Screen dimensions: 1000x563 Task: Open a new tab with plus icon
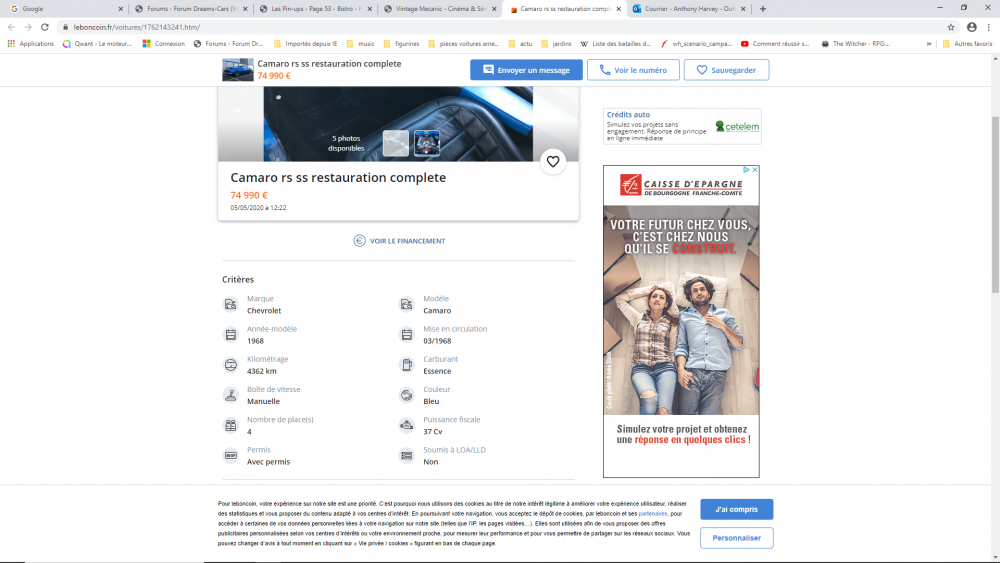pos(763,9)
